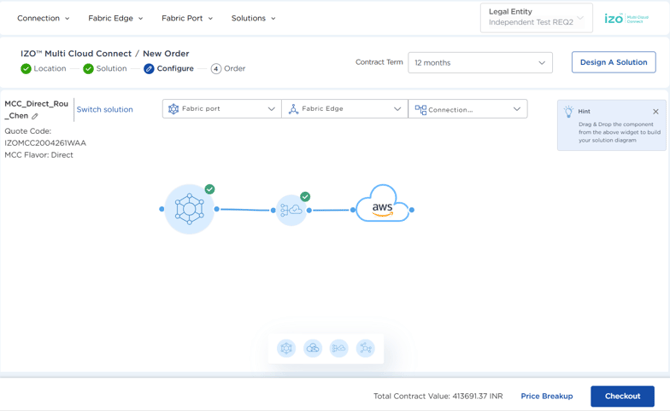The width and height of the screenshot is (670, 411).
Task: Click cloud icon in bottom toolbar
Action: 313,348
